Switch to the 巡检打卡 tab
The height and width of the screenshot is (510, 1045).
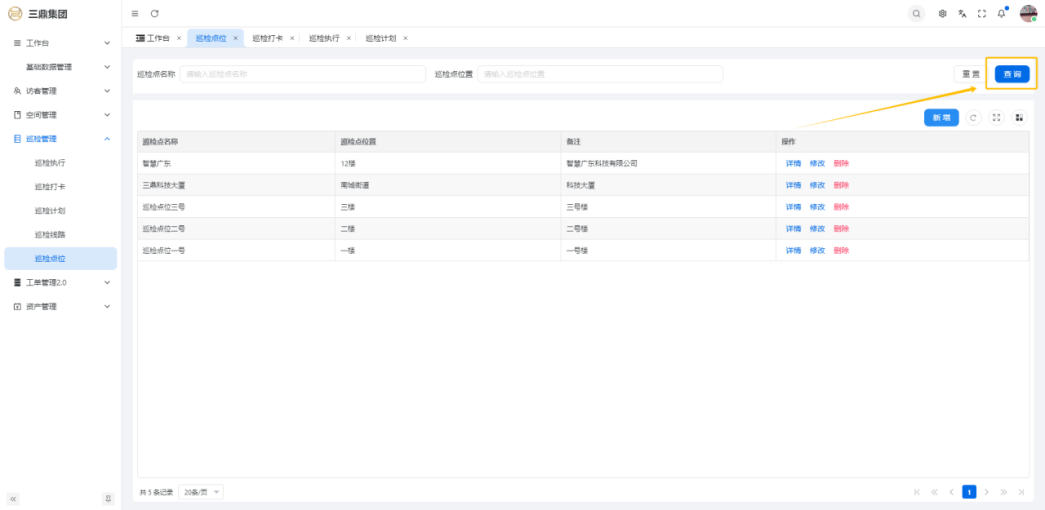pos(268,38)
